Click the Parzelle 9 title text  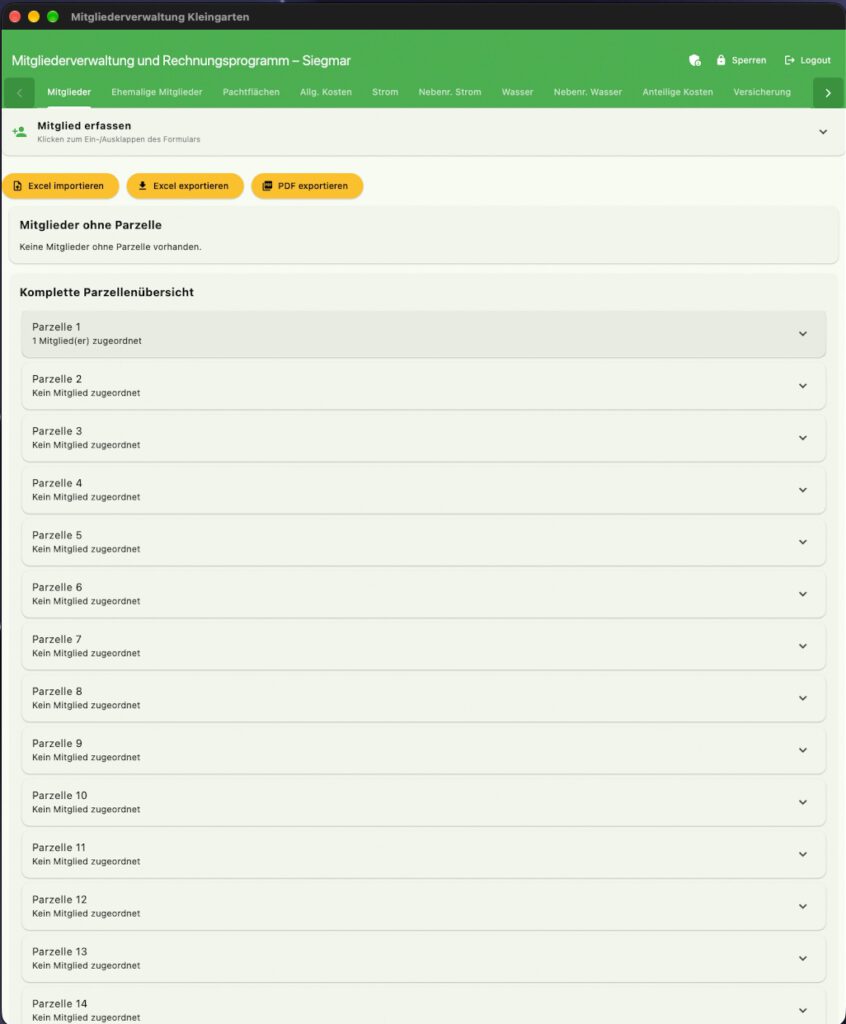coord(57,743)
